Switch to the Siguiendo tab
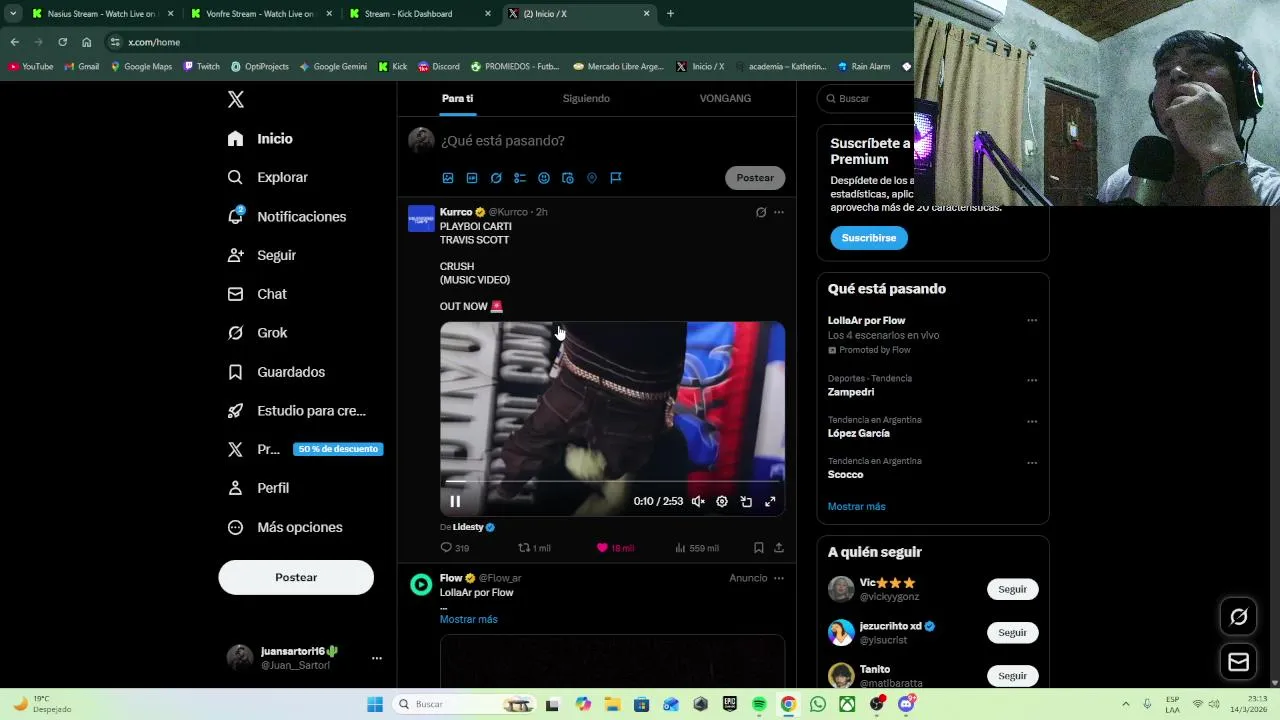1280x720 pixels. coord(586,98)
